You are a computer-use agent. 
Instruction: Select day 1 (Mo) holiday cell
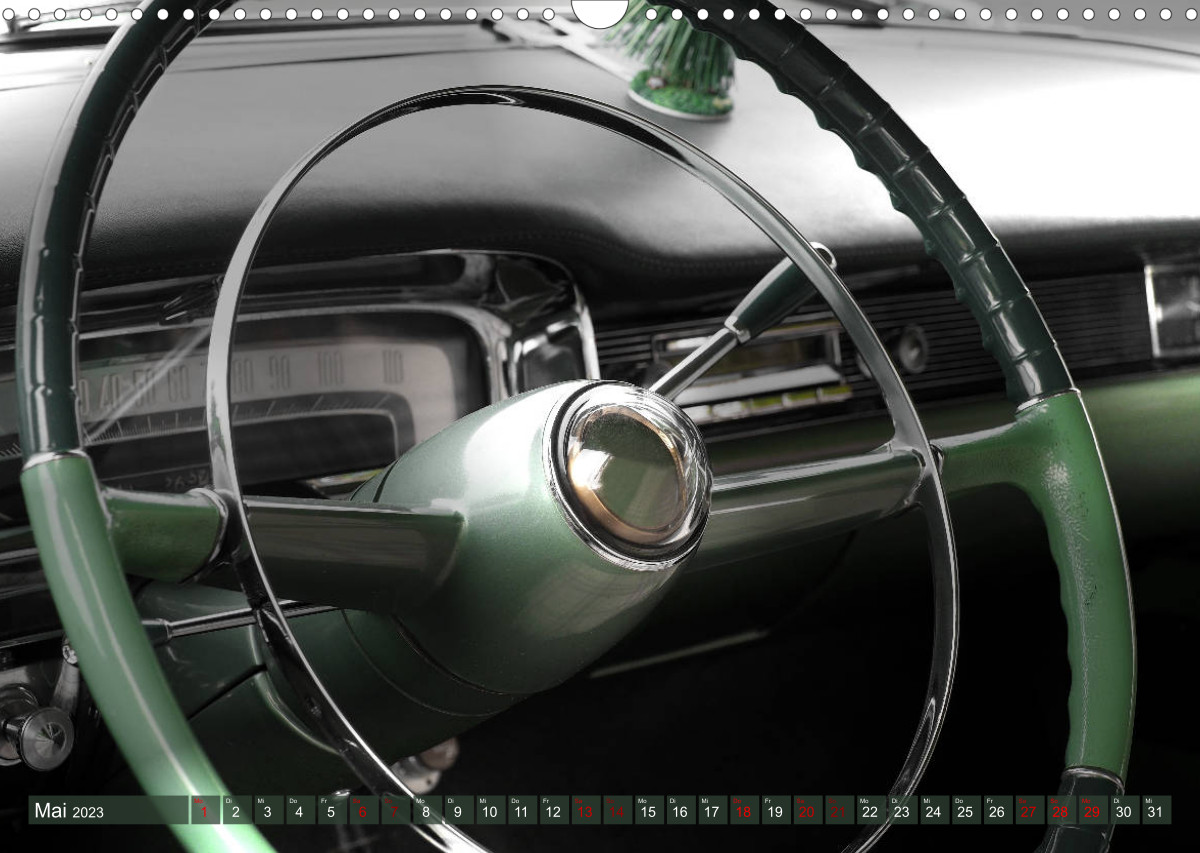pyautogui.click(x=205, y=810)
